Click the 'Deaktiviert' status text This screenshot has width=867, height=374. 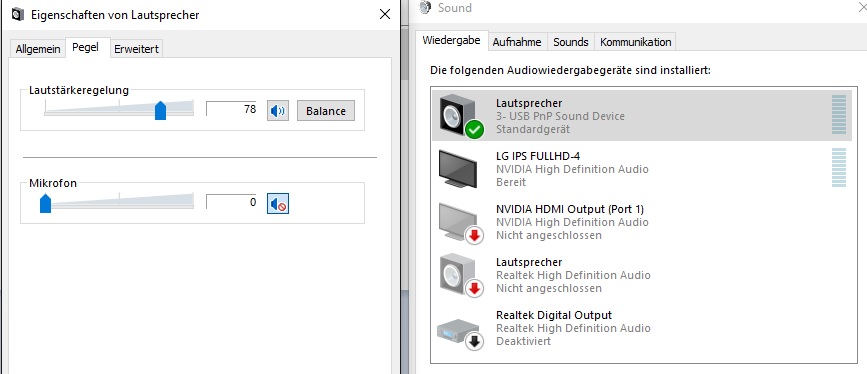(x=523, y=341)
